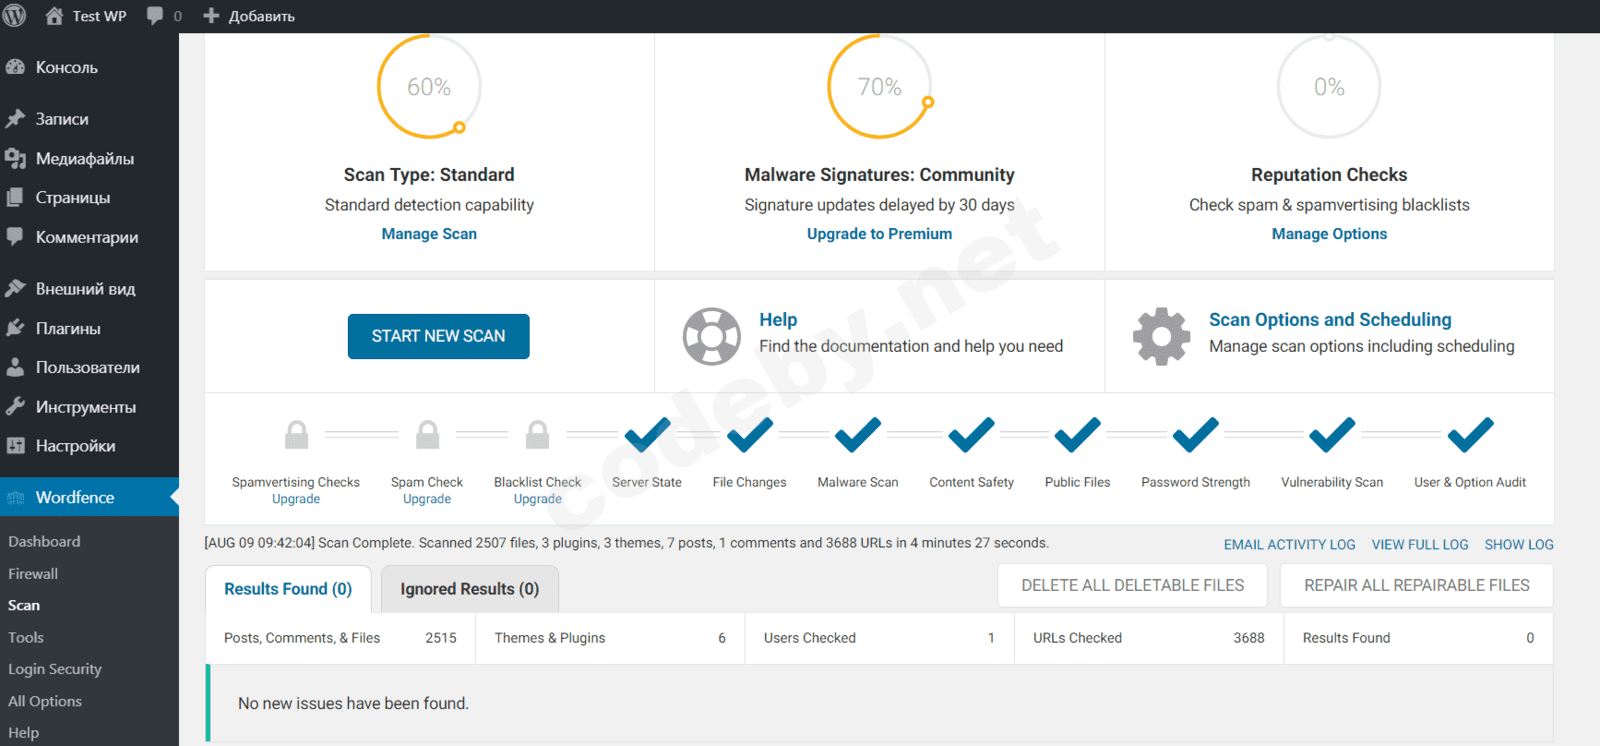Switch to Ignored Results tab
This screenshot has height=746, width=1600.
tap(469, 589)
